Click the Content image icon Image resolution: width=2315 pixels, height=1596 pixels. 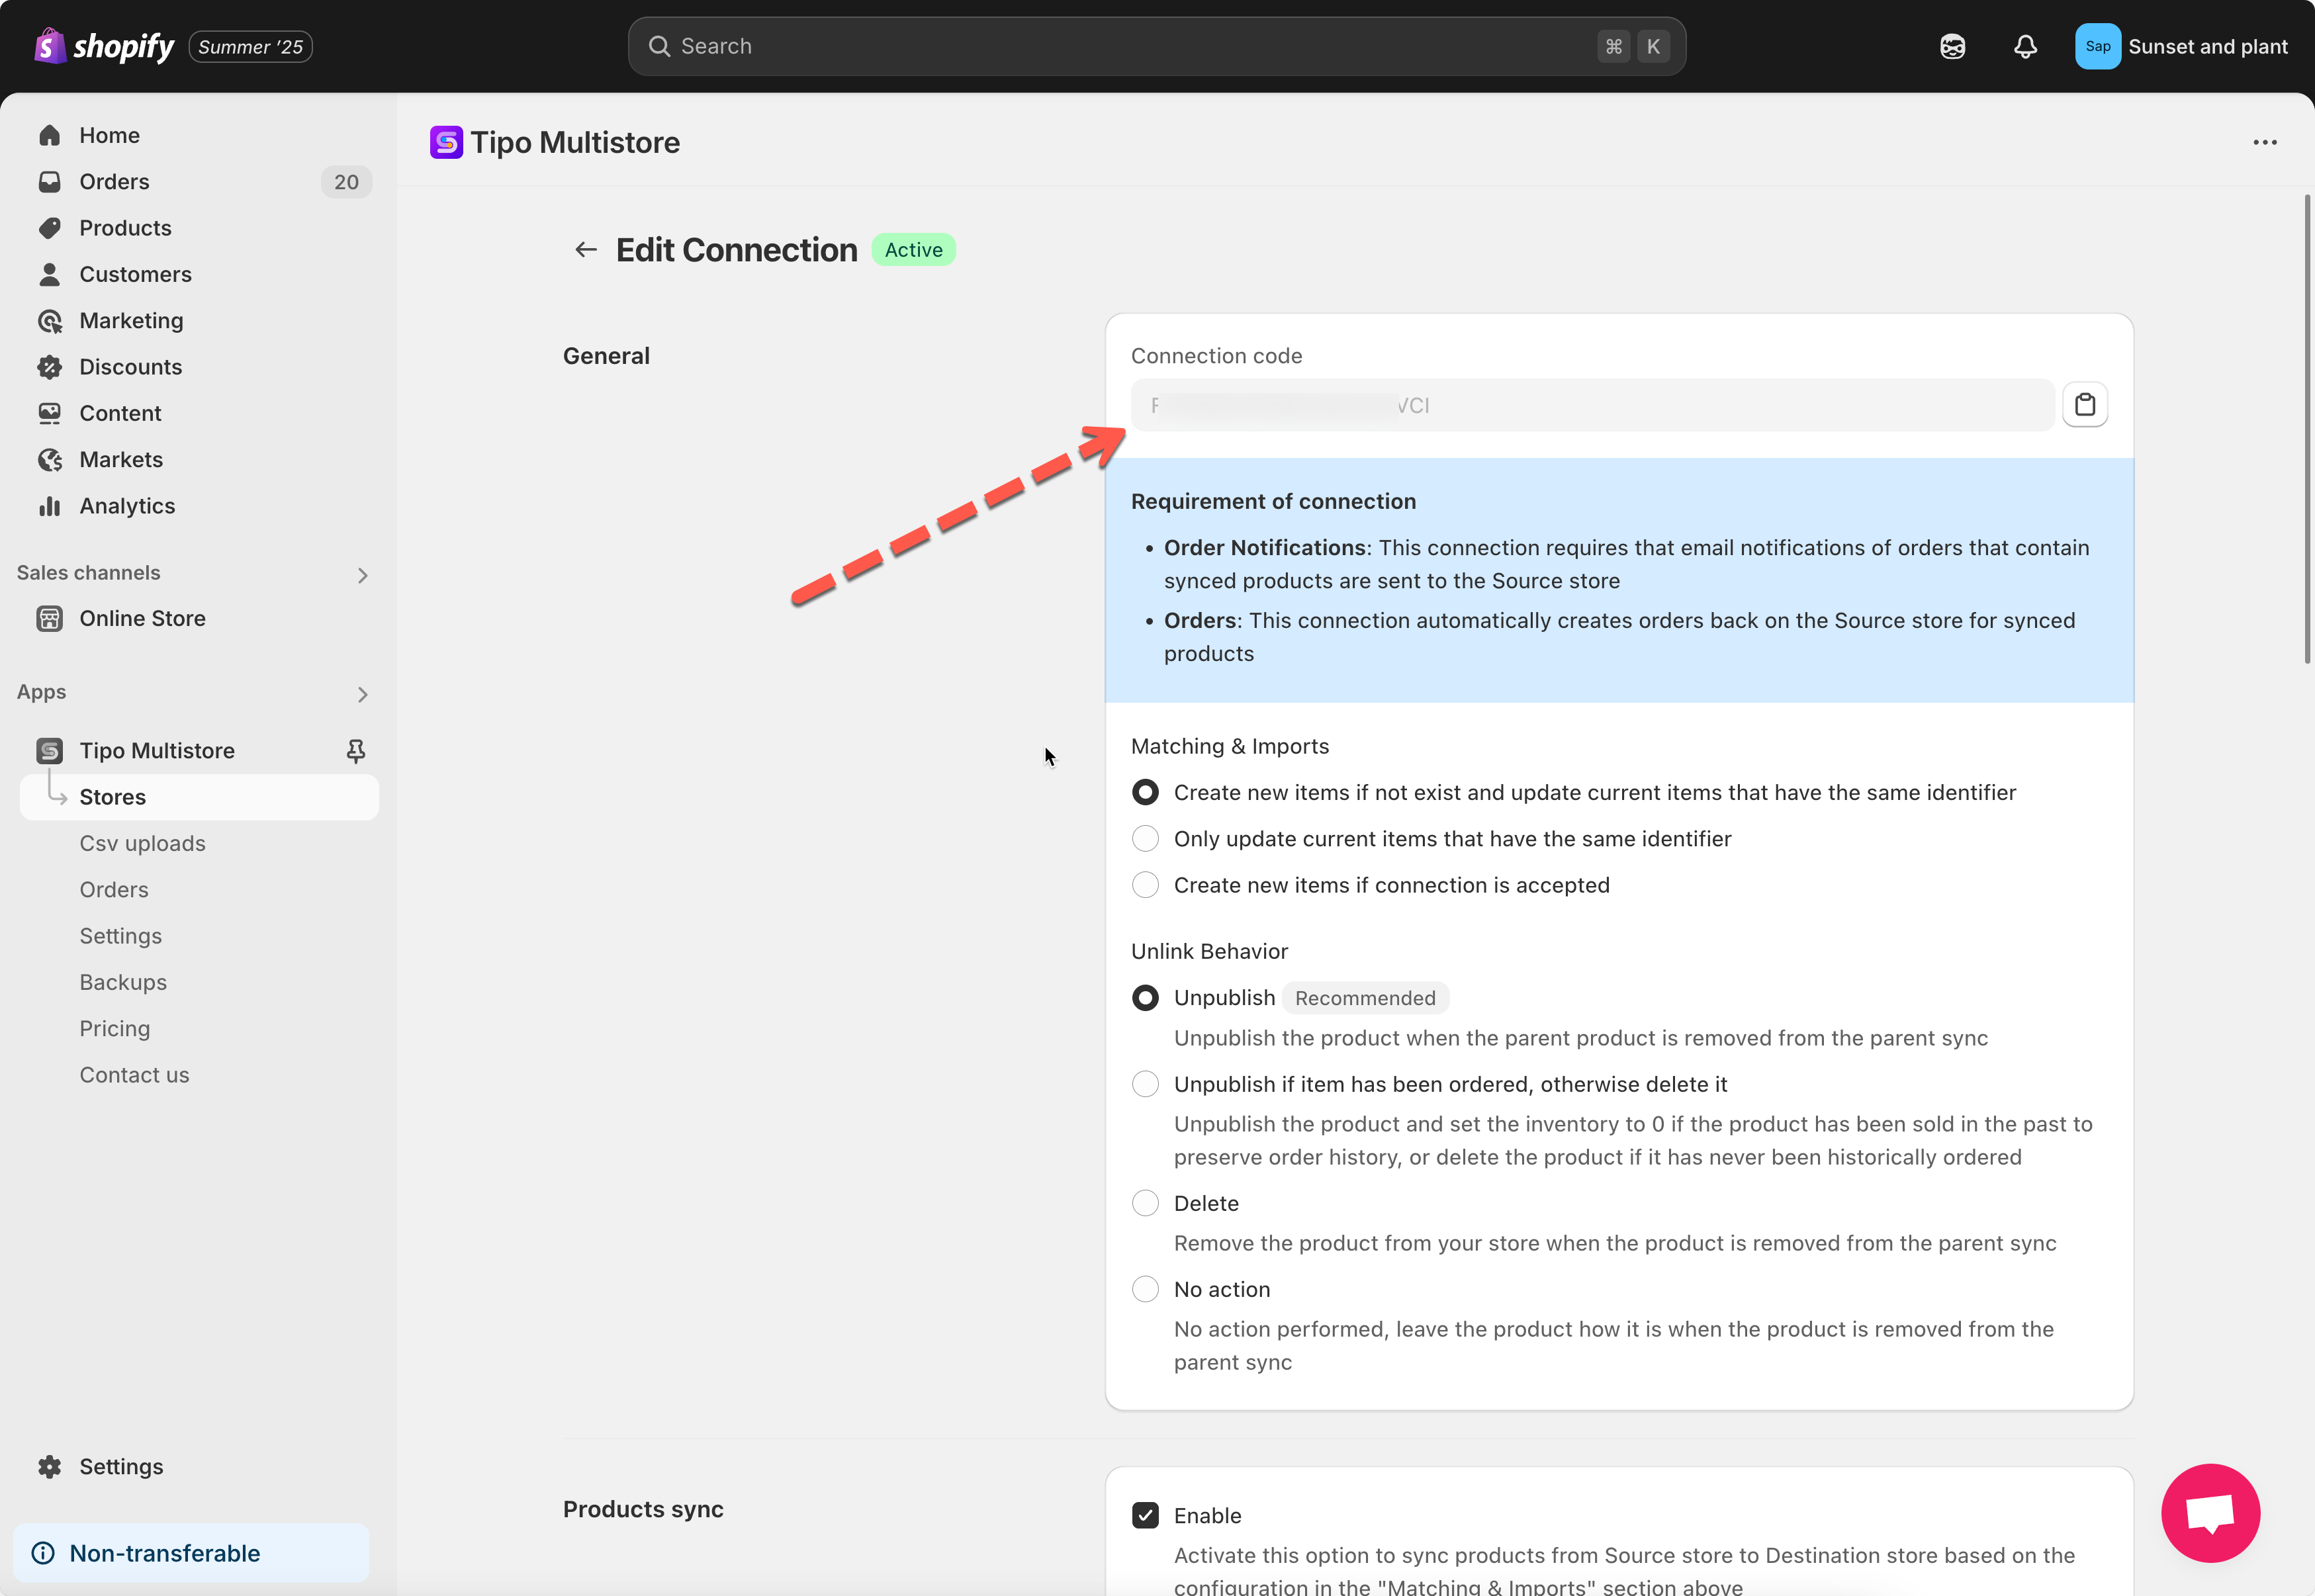tap(49, 413)
